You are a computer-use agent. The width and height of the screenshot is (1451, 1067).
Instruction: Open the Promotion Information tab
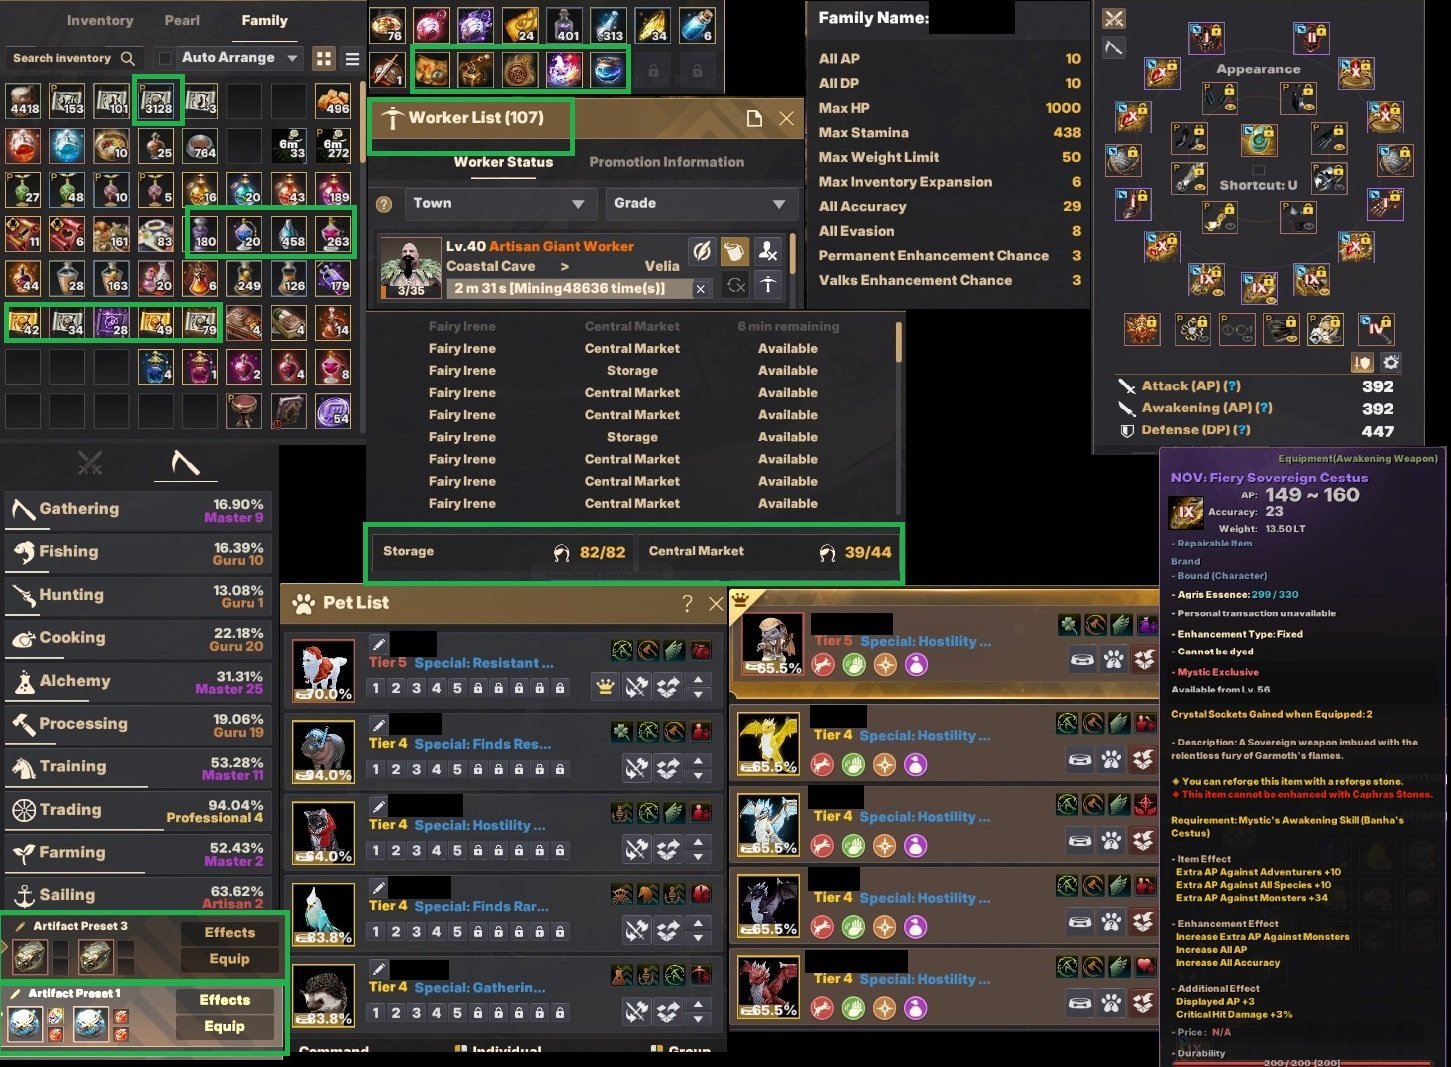point(667,162)
